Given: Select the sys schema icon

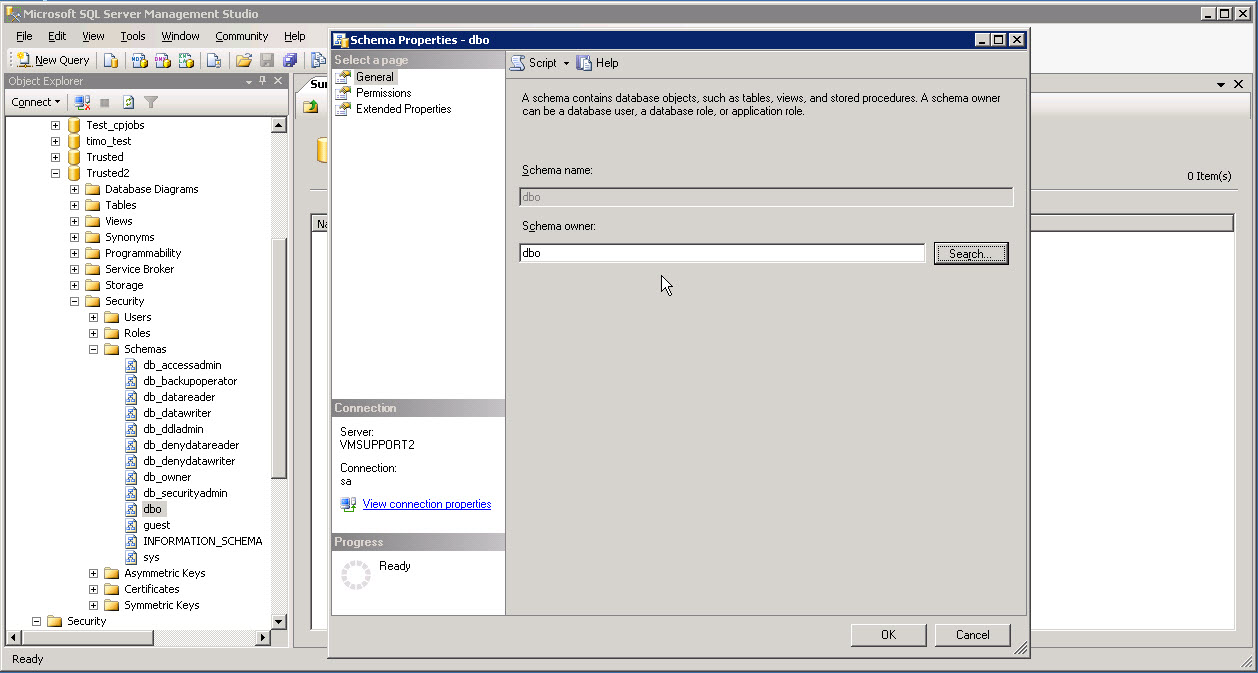Looking at the screenshot, I should click(131, 557).
